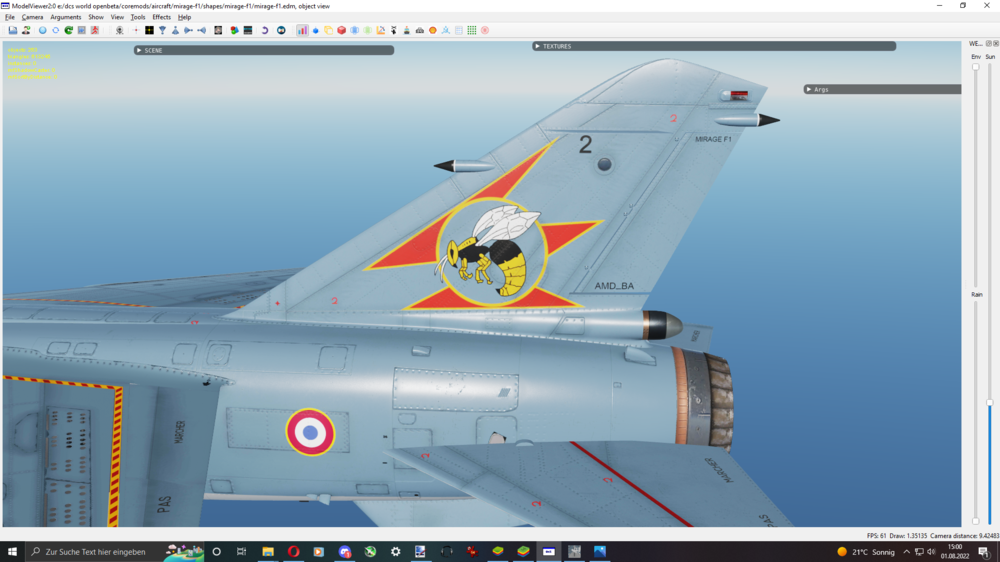
Task: Click the purple undo arrow icon
Action: point(265,30)
